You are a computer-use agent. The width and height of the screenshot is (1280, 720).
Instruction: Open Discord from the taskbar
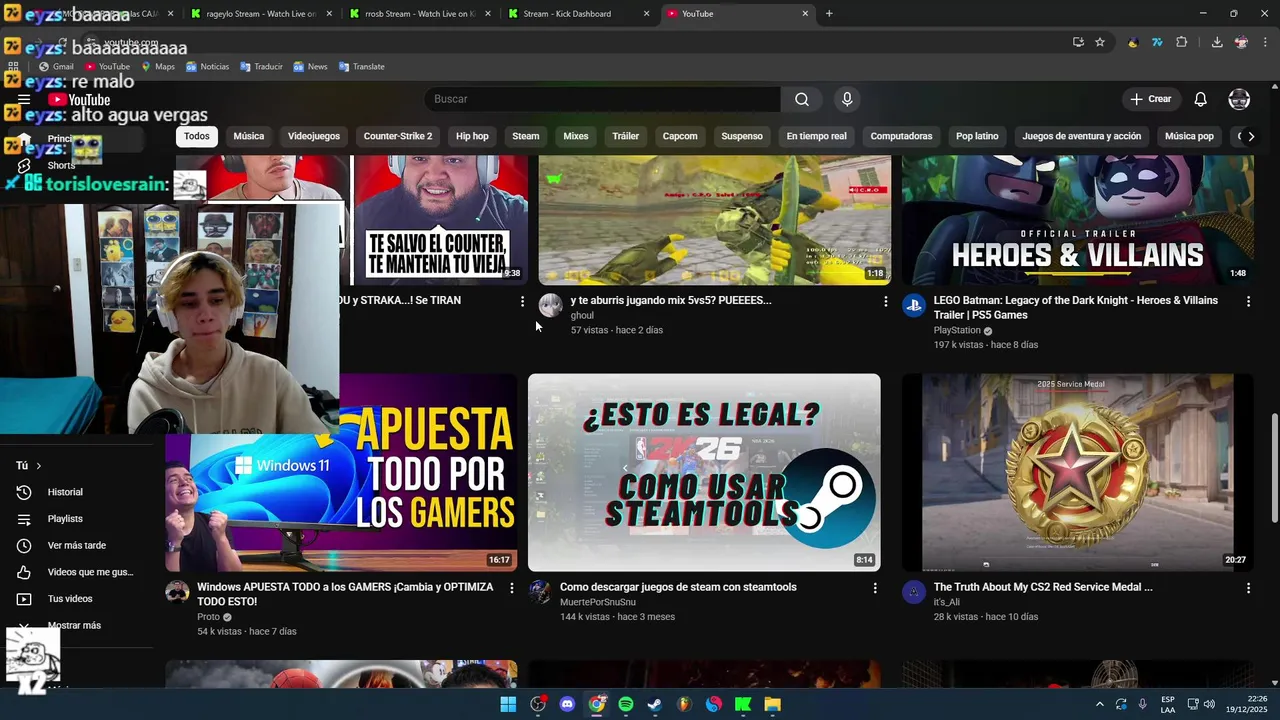coord(568,704)
